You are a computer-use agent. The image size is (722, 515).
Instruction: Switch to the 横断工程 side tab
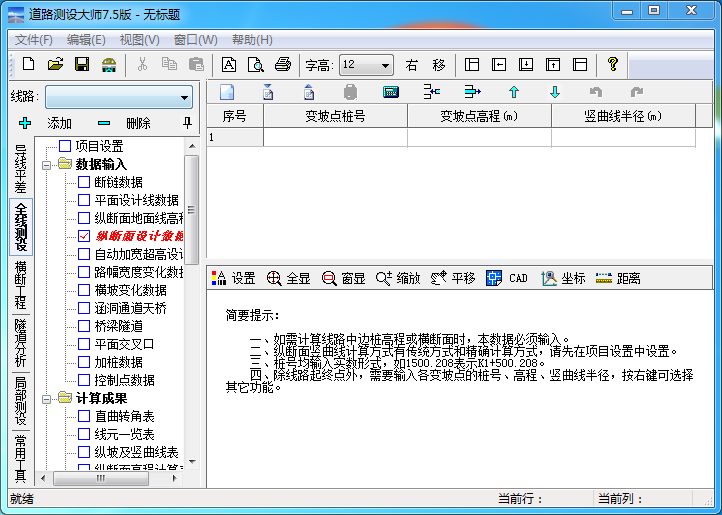click(20, 285)
